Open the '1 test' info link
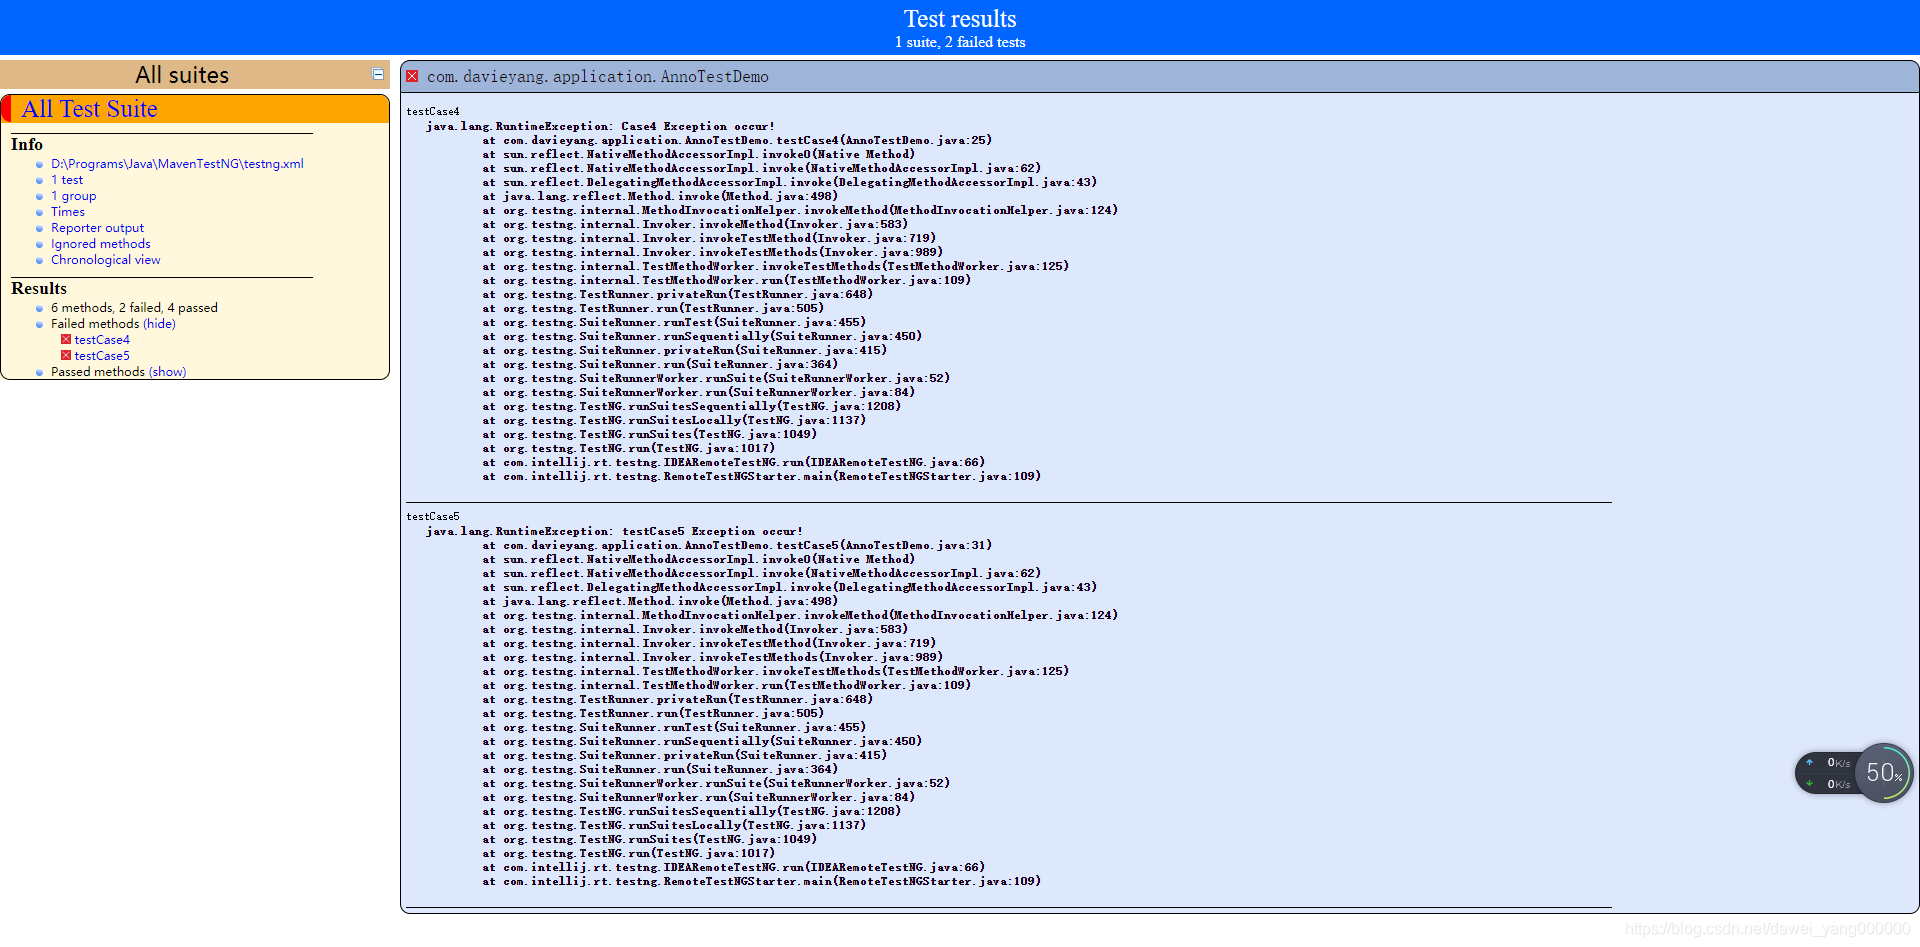The image size is (1920, 947). coord(67,180)
